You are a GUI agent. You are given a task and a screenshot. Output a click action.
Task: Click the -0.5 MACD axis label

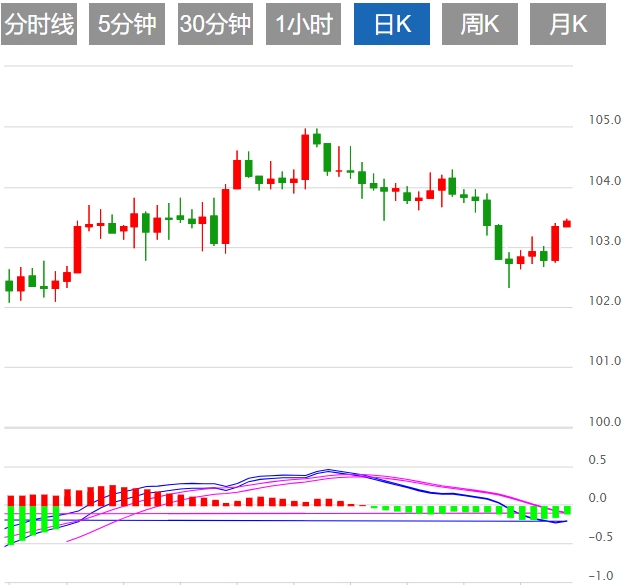click(x=601, y=537)
